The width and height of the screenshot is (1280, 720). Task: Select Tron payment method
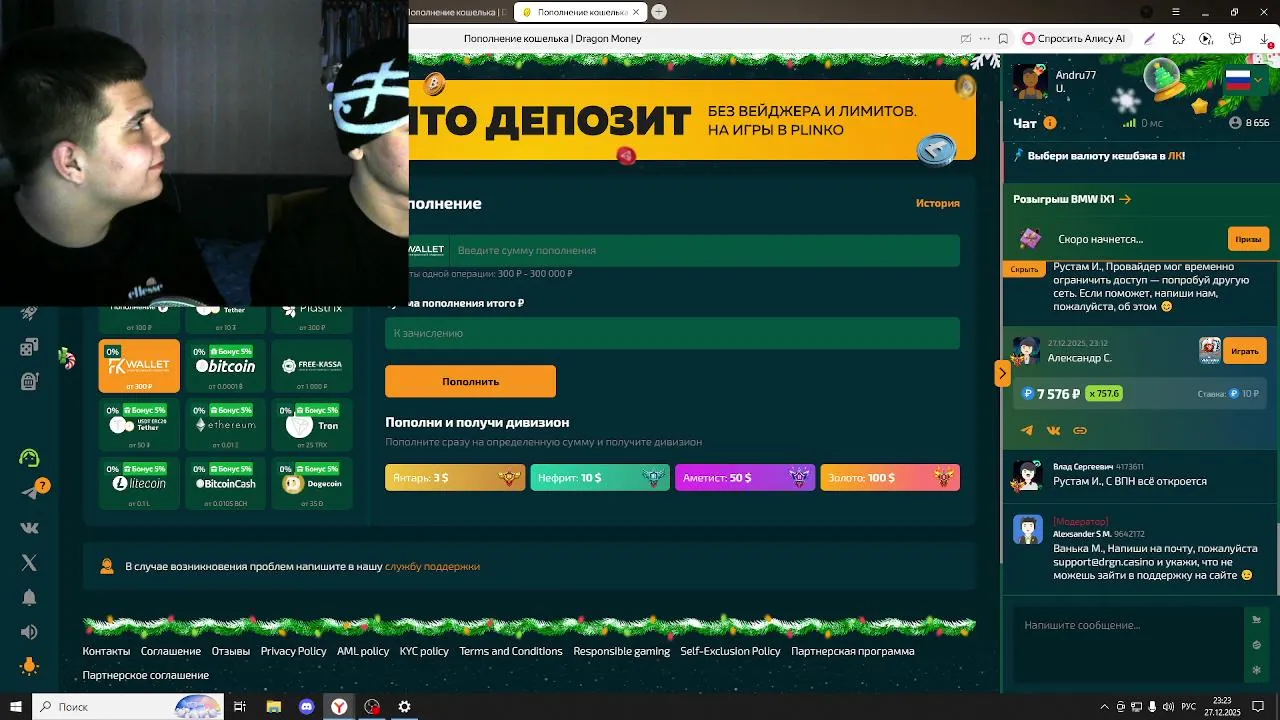tap(312, 425)
